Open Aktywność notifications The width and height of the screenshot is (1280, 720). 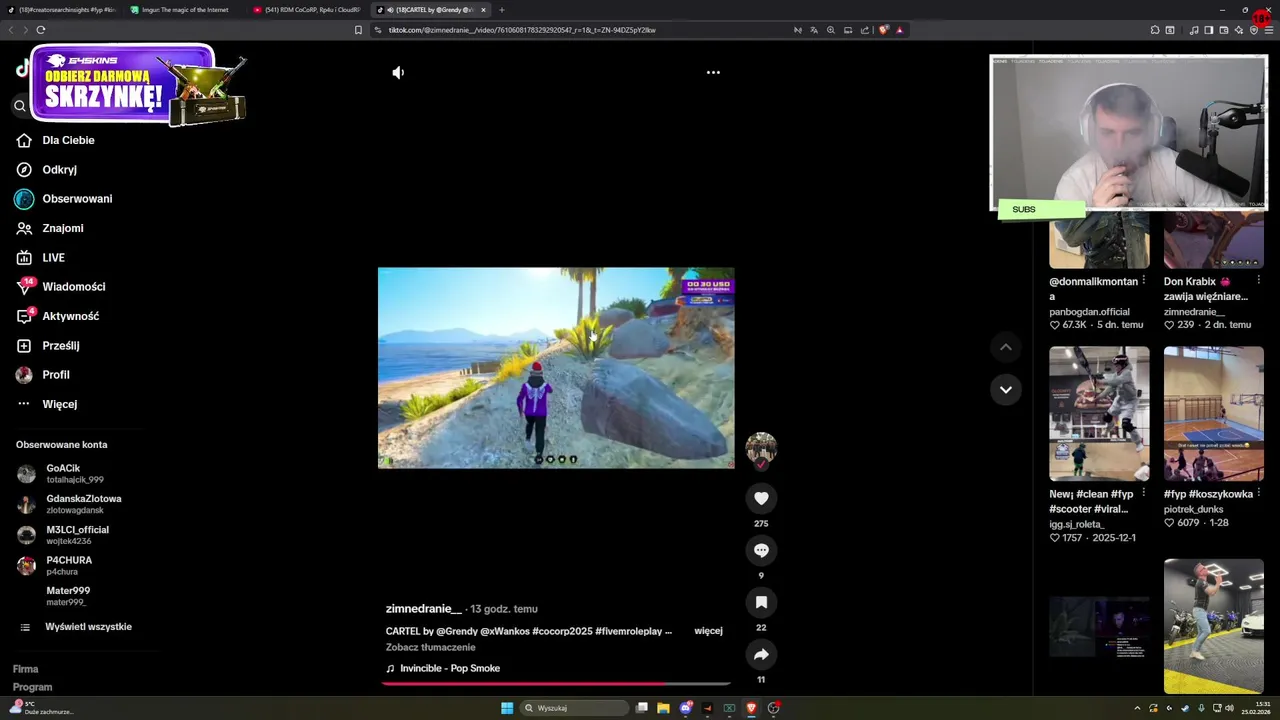70,316
